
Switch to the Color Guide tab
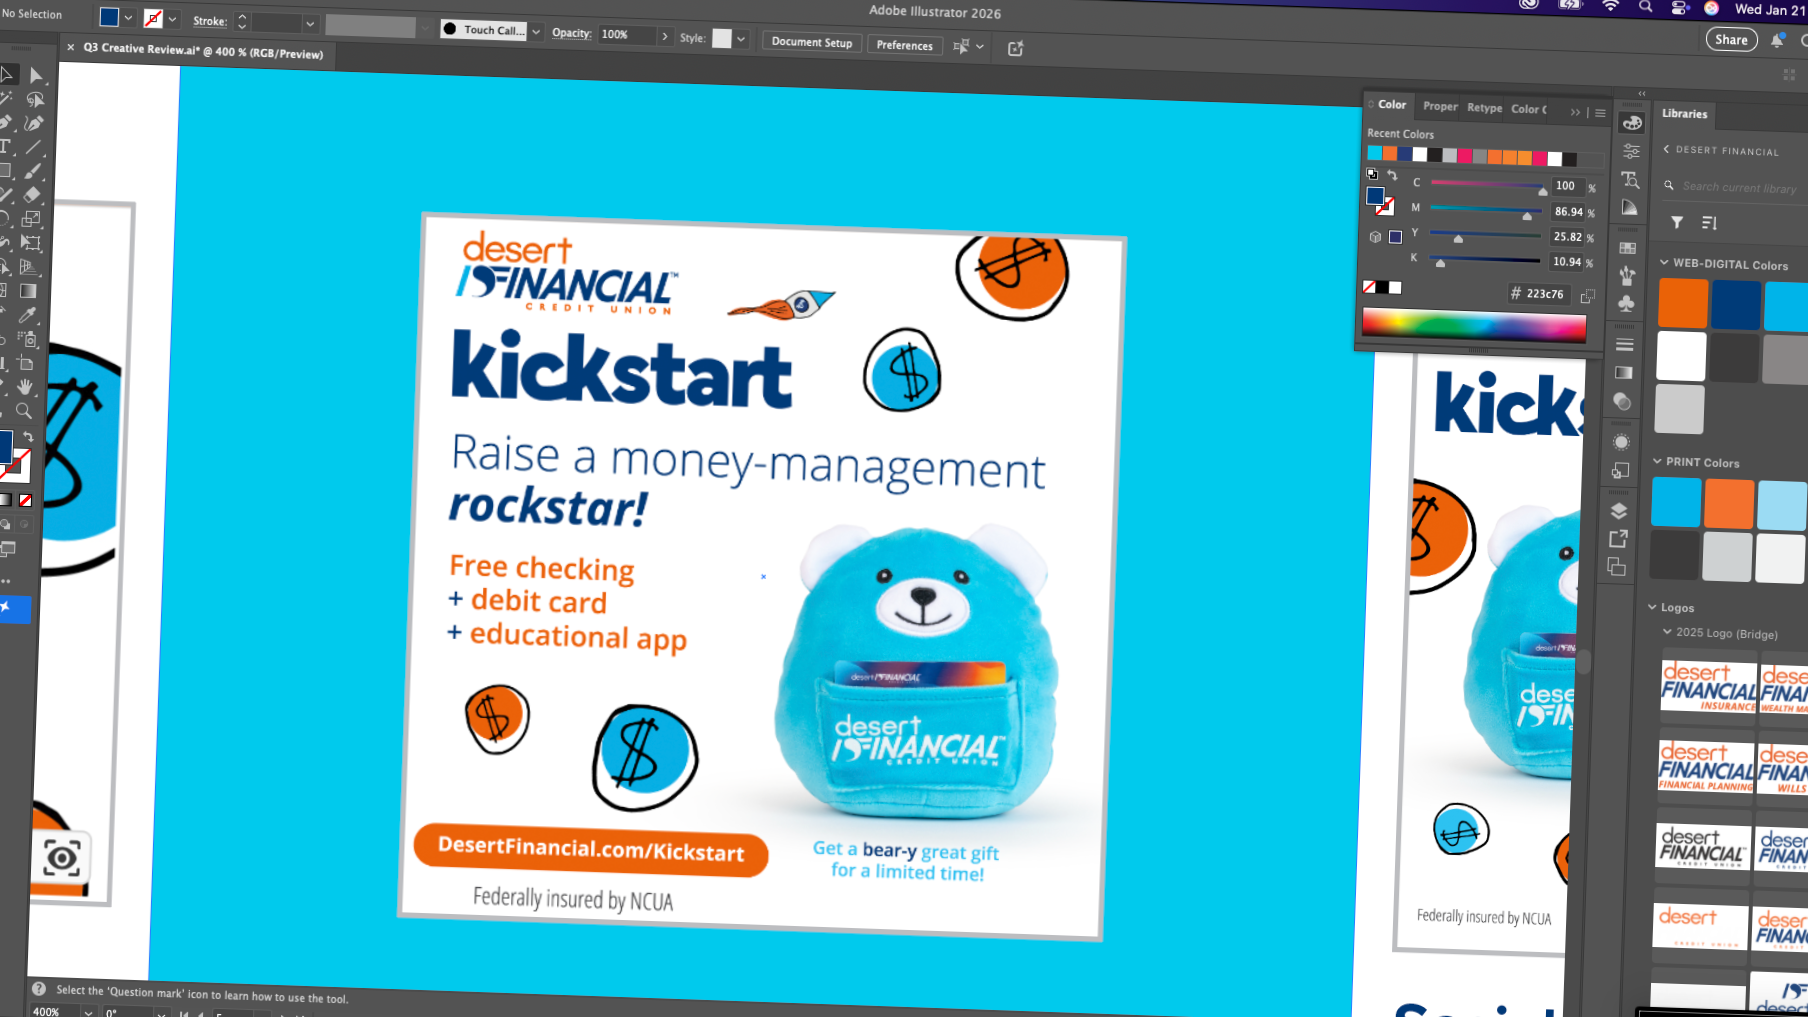[1529, 109]
